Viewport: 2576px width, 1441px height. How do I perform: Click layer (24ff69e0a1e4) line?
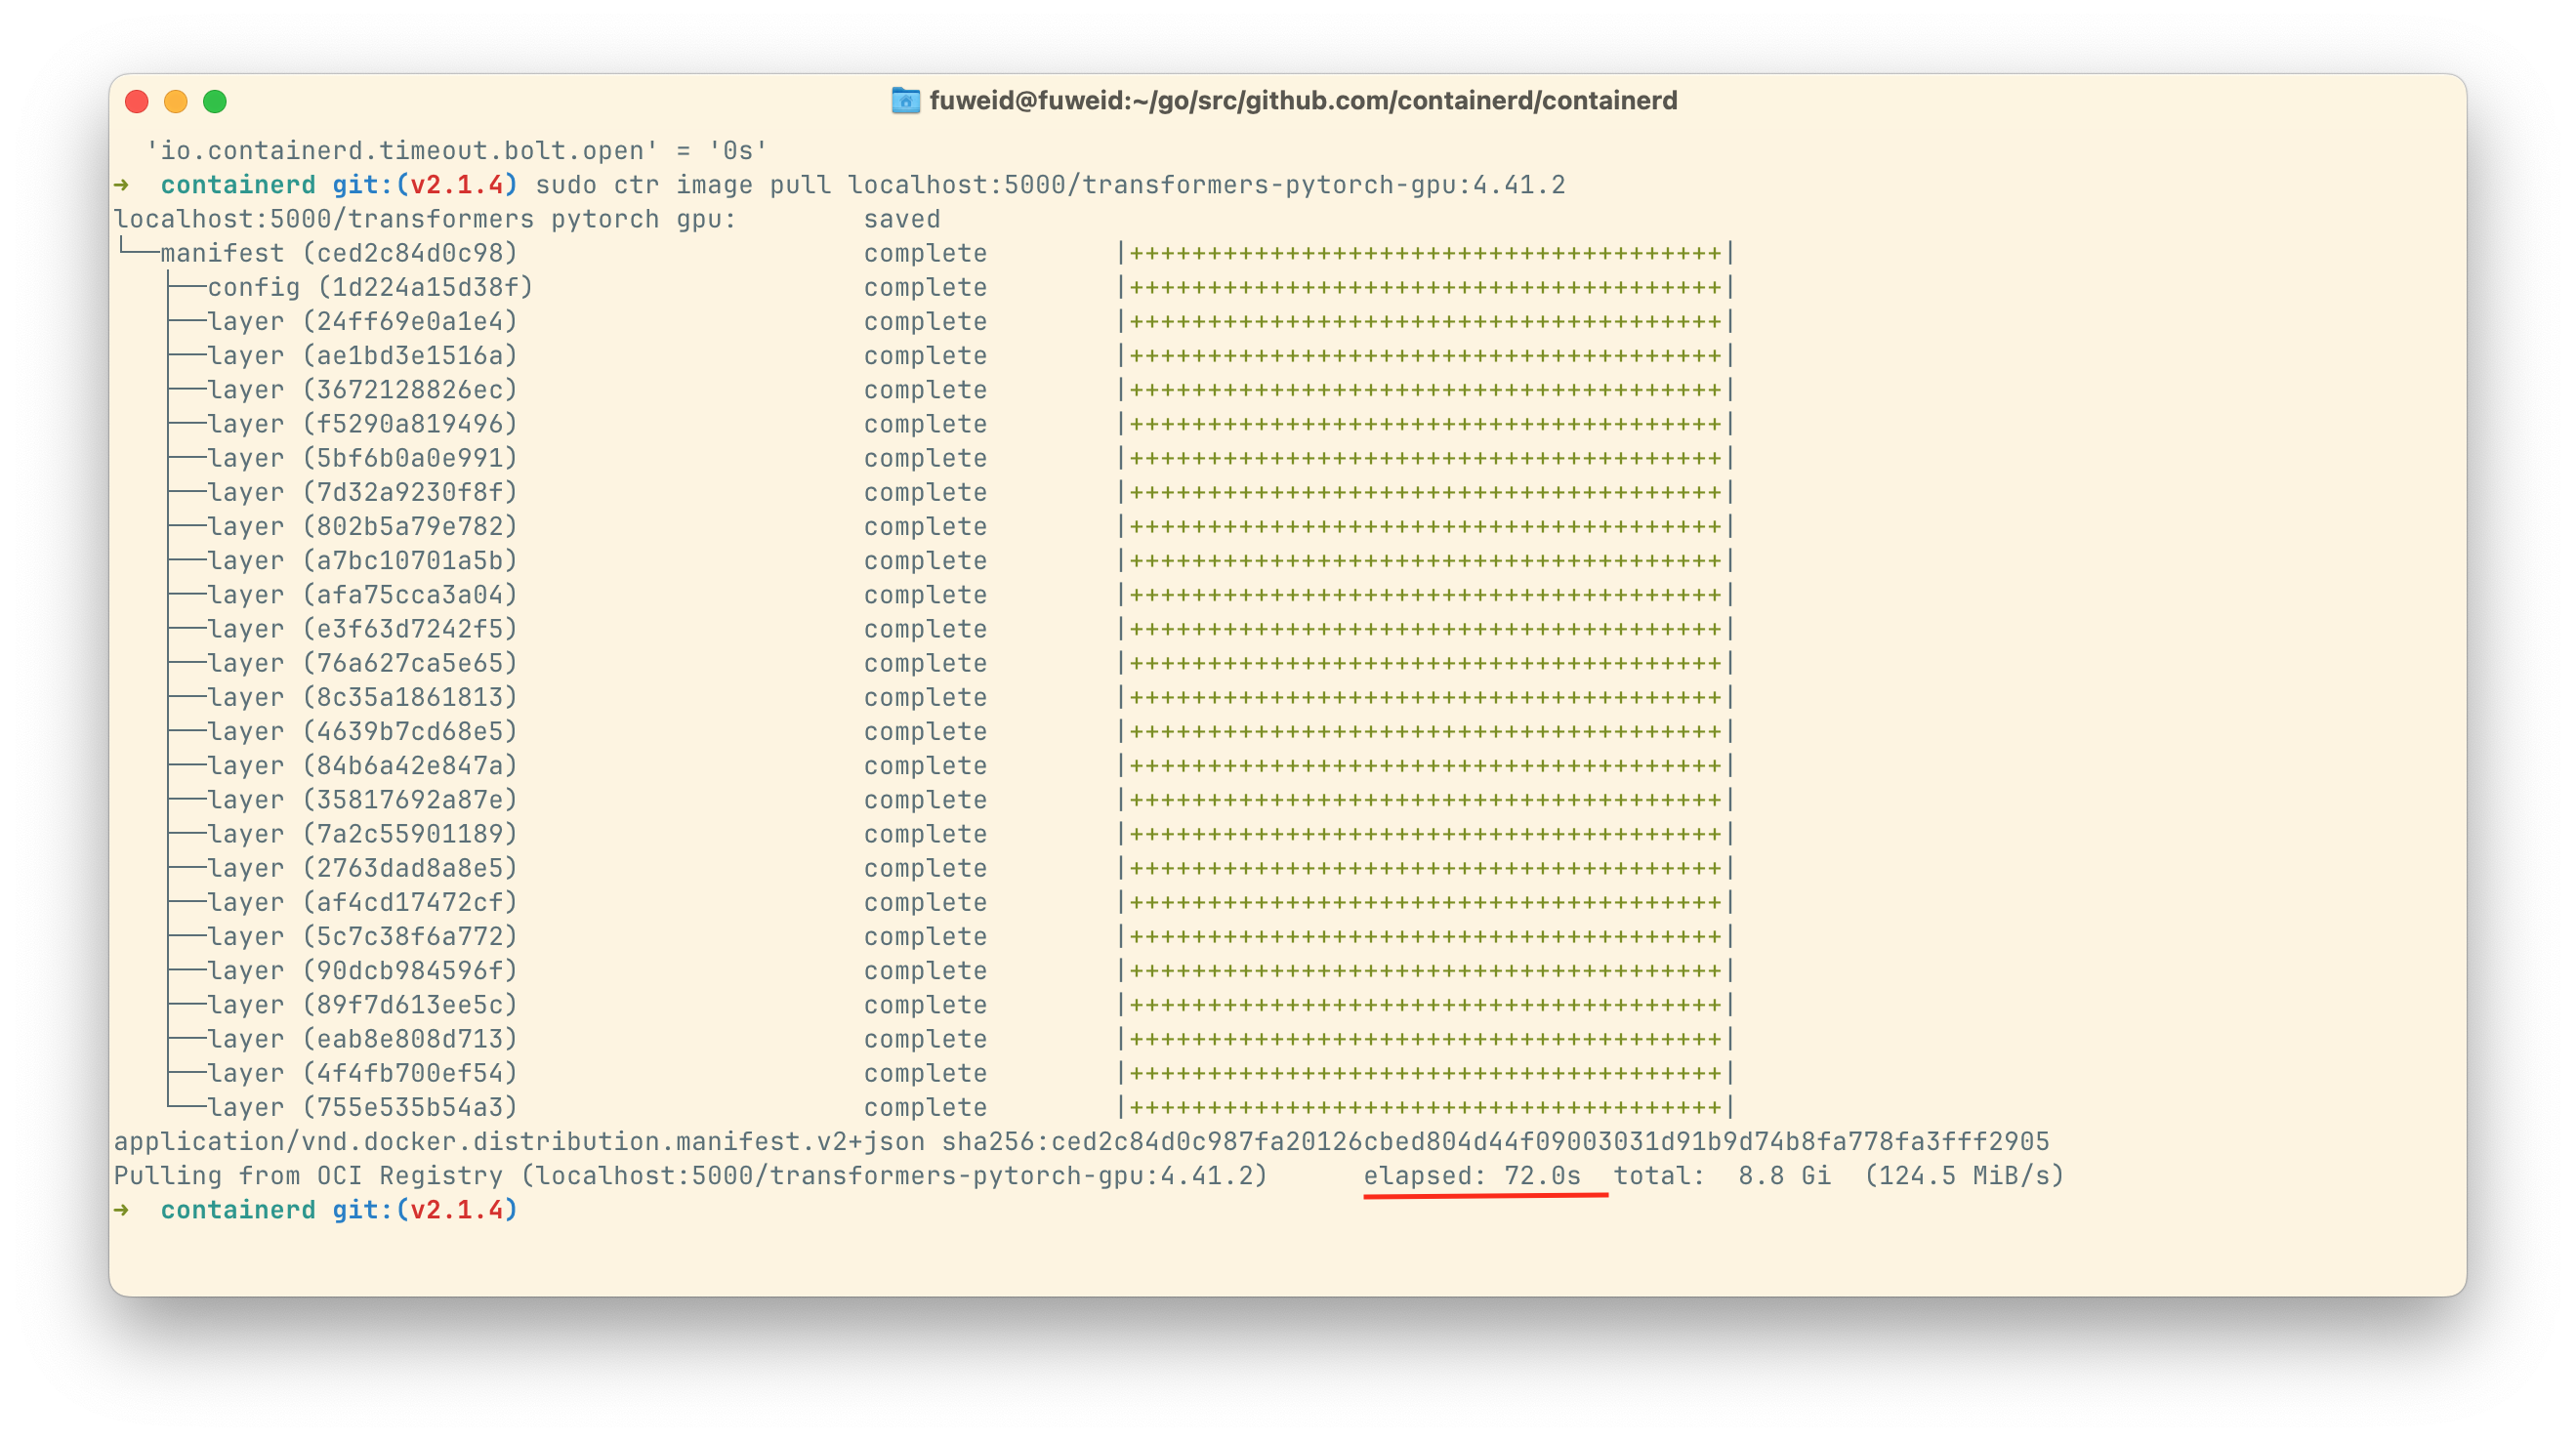tap(362, 322)
